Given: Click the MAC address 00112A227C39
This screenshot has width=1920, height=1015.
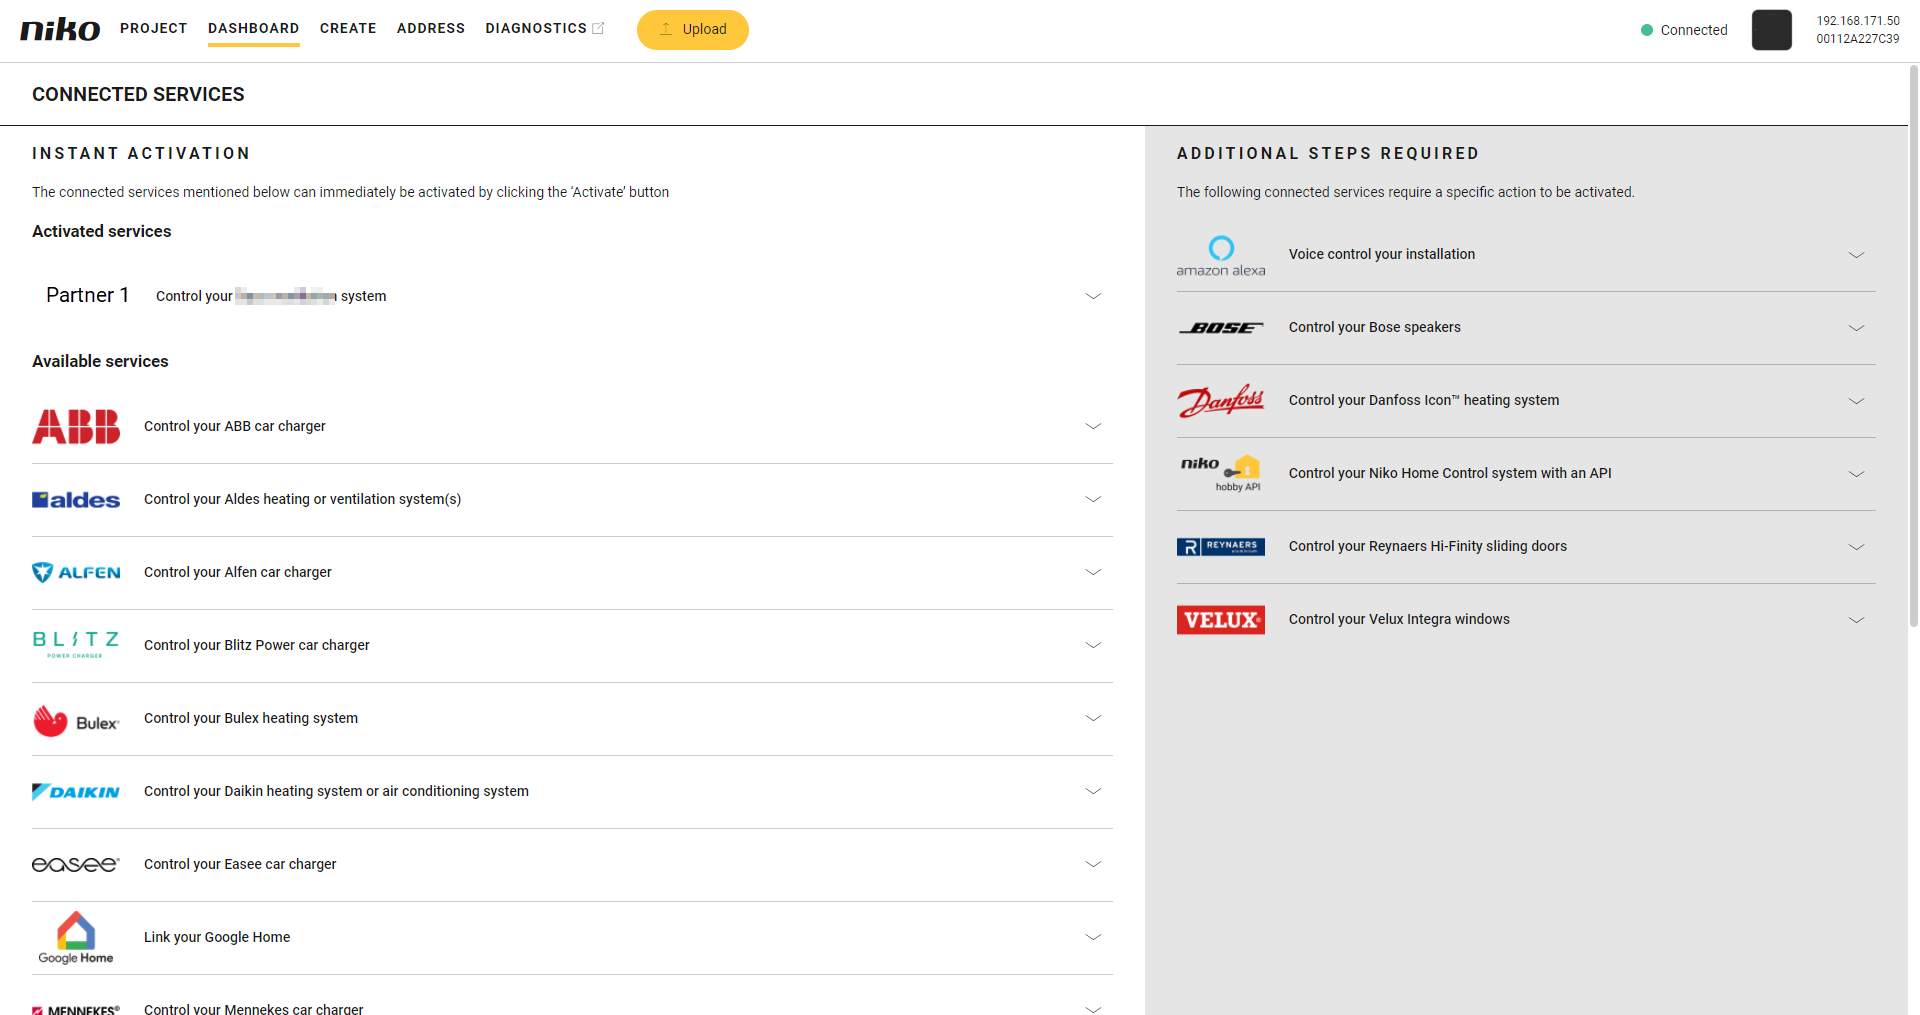Looking at the screenshot, I should [1858, 39].
